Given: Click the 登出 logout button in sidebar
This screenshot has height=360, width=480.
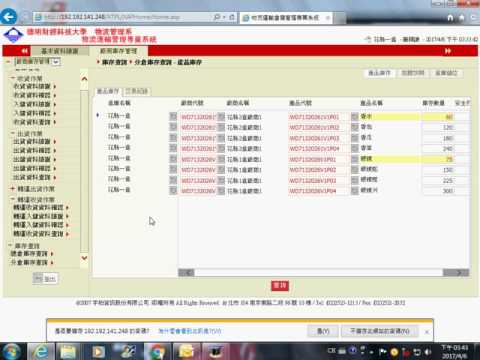Looking at the screenshot, I should [46, 278].
